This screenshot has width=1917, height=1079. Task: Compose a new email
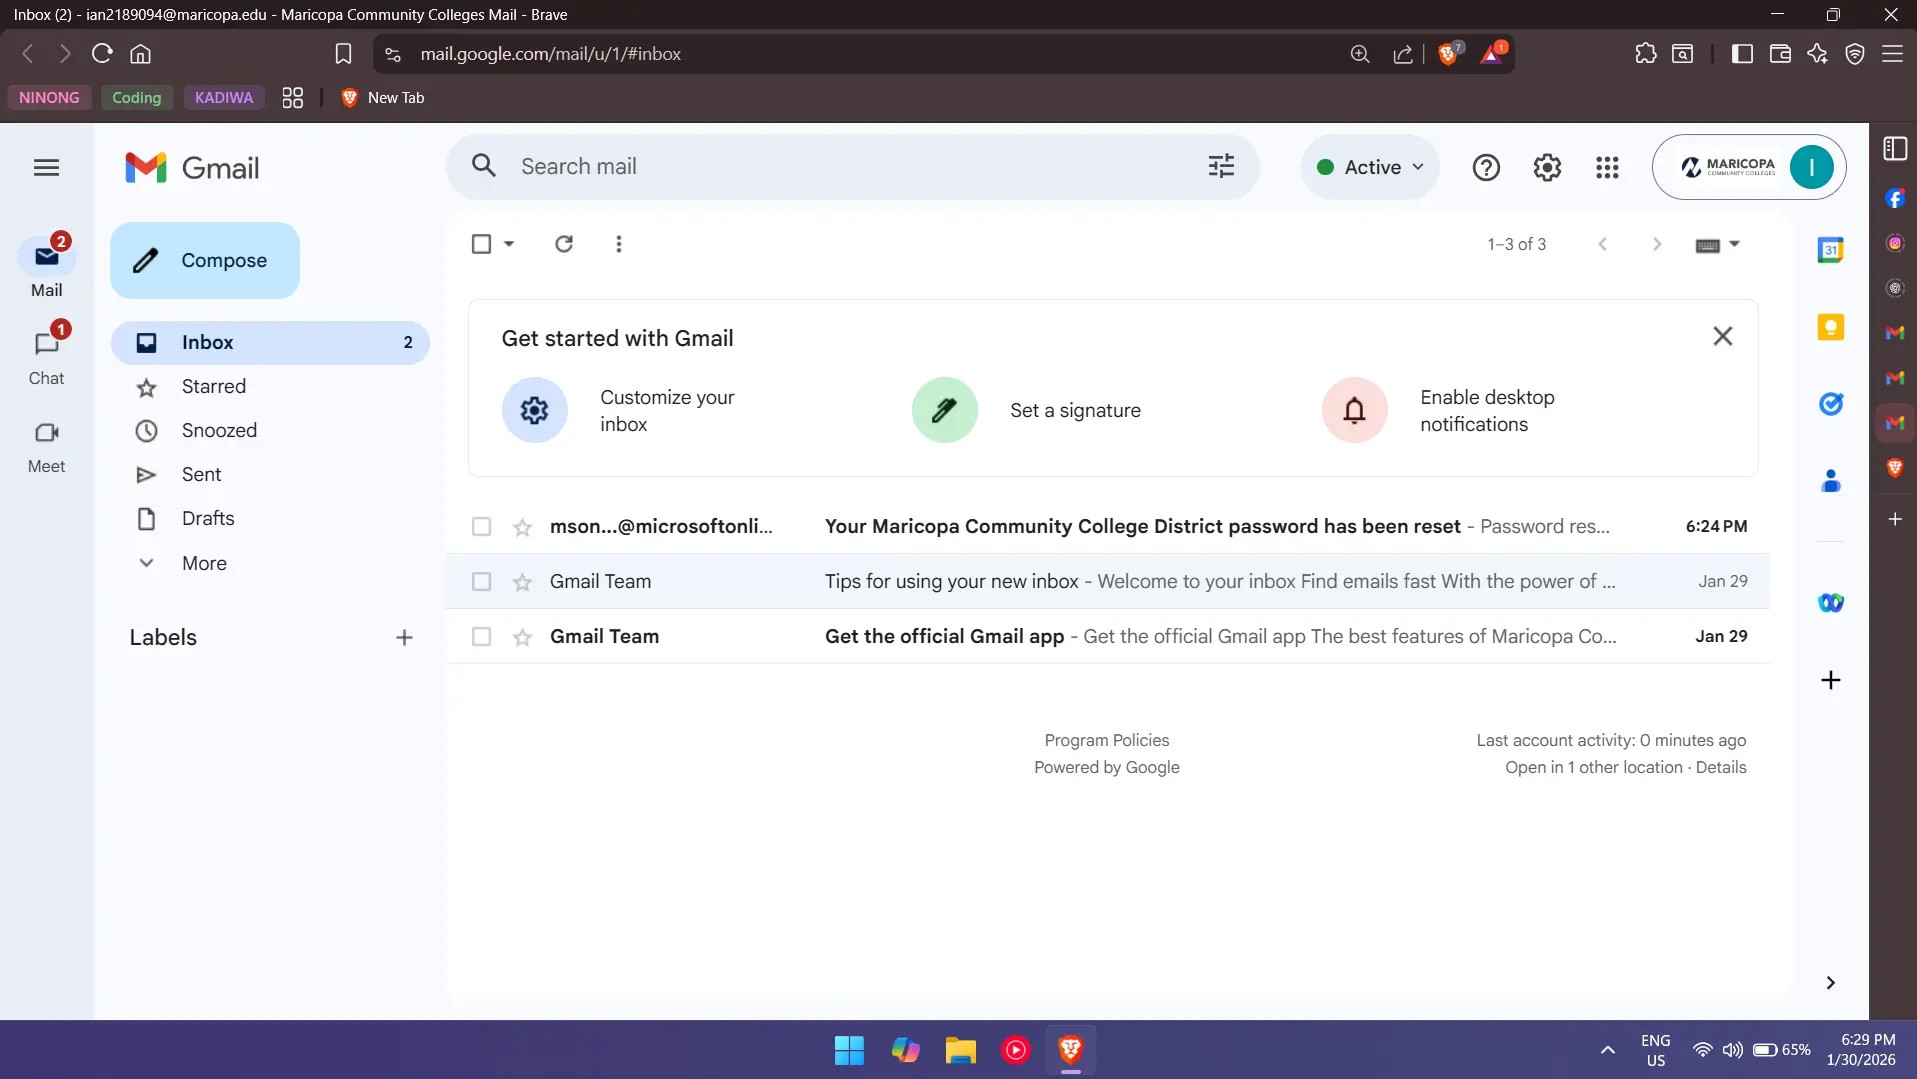pyautogui.click(x=205, y=261)
